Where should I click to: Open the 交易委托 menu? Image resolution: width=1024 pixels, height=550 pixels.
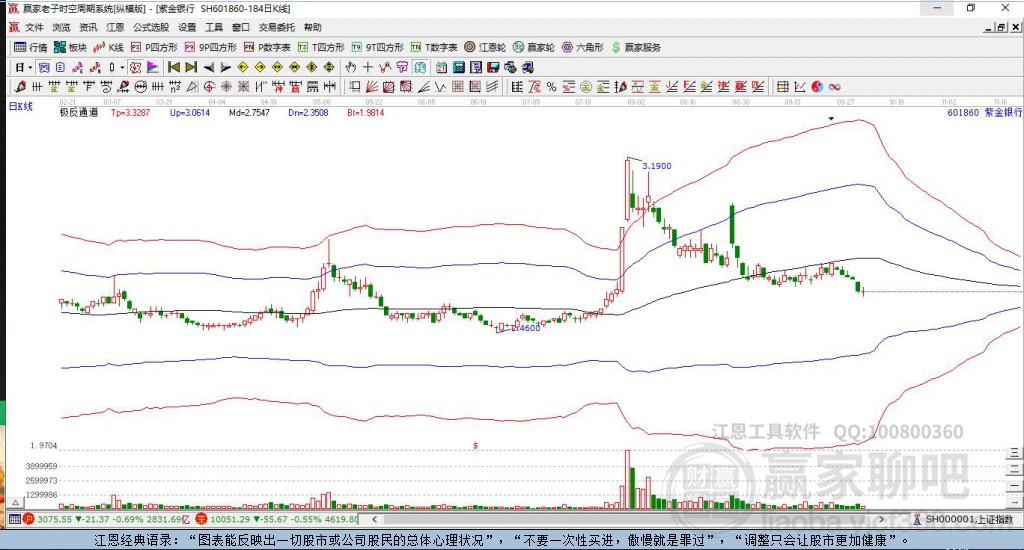point(277,27)
